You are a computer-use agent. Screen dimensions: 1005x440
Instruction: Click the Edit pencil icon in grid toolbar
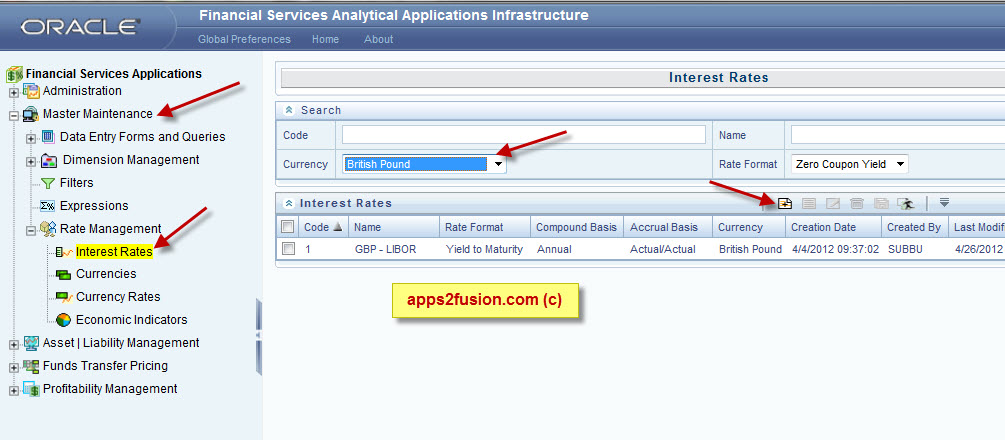[833, 203]
